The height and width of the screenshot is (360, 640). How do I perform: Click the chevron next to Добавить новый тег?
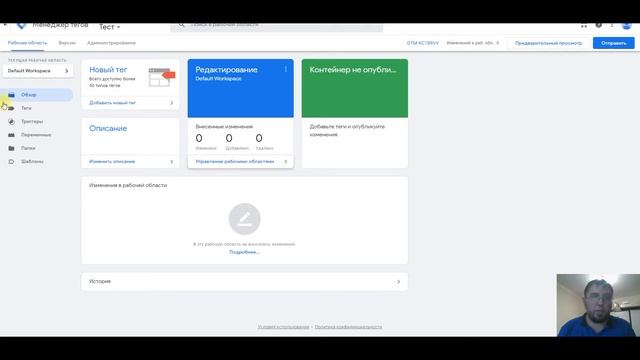click(171, 103)
